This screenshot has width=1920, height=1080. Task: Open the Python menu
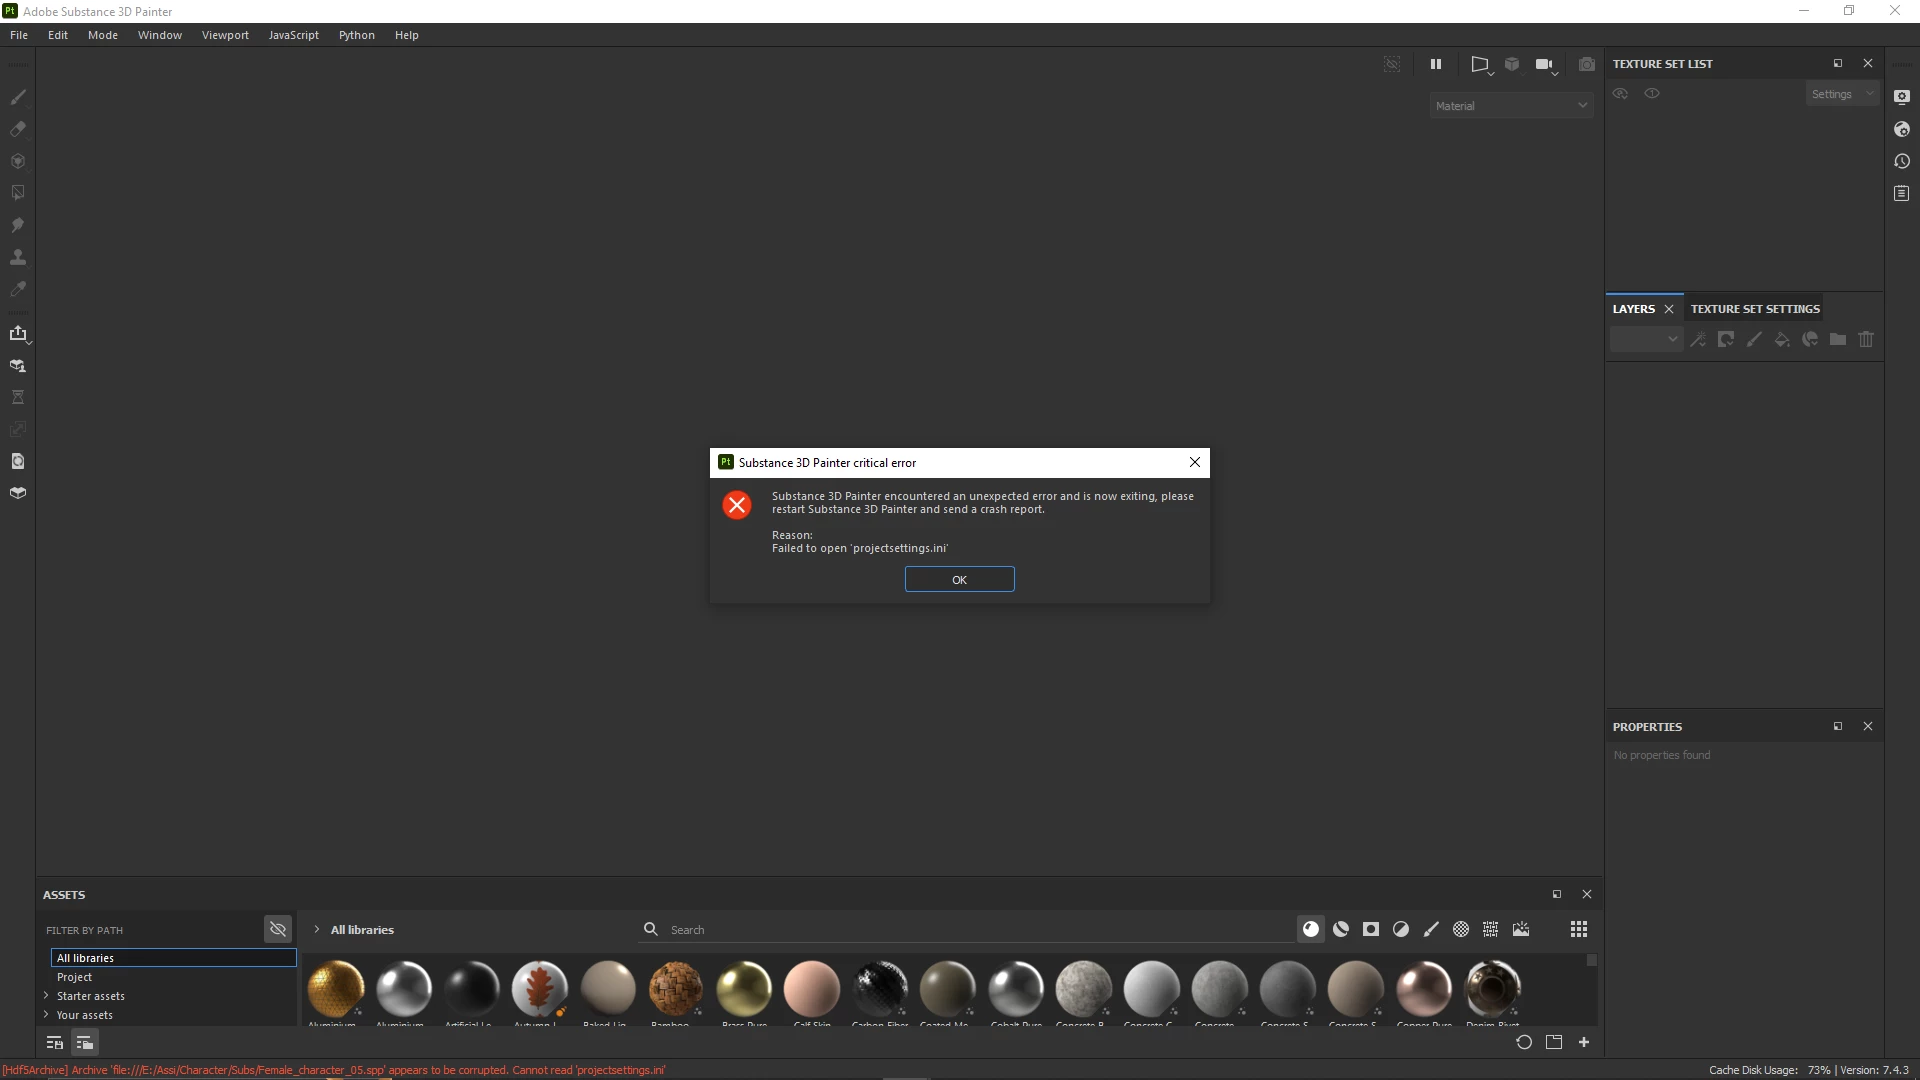pos(356,35)
